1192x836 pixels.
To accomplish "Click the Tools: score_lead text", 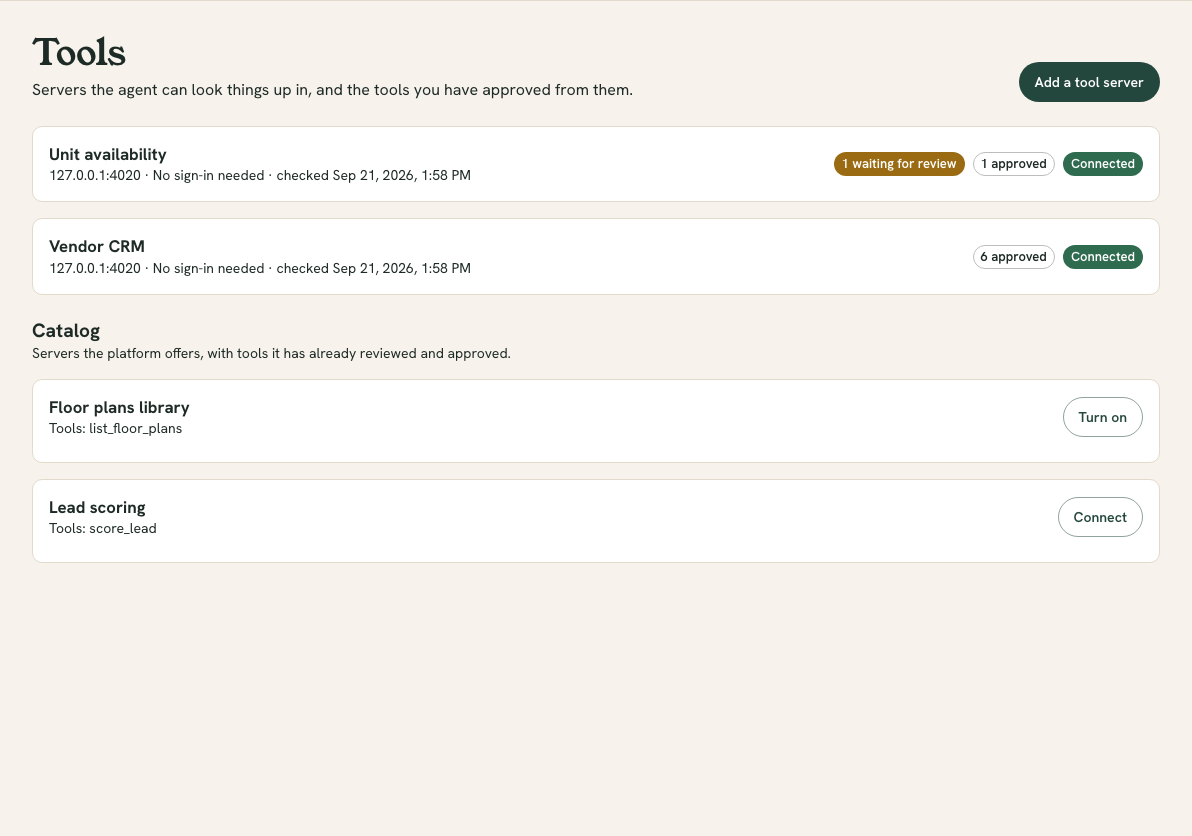I will [x=103, y=529].
